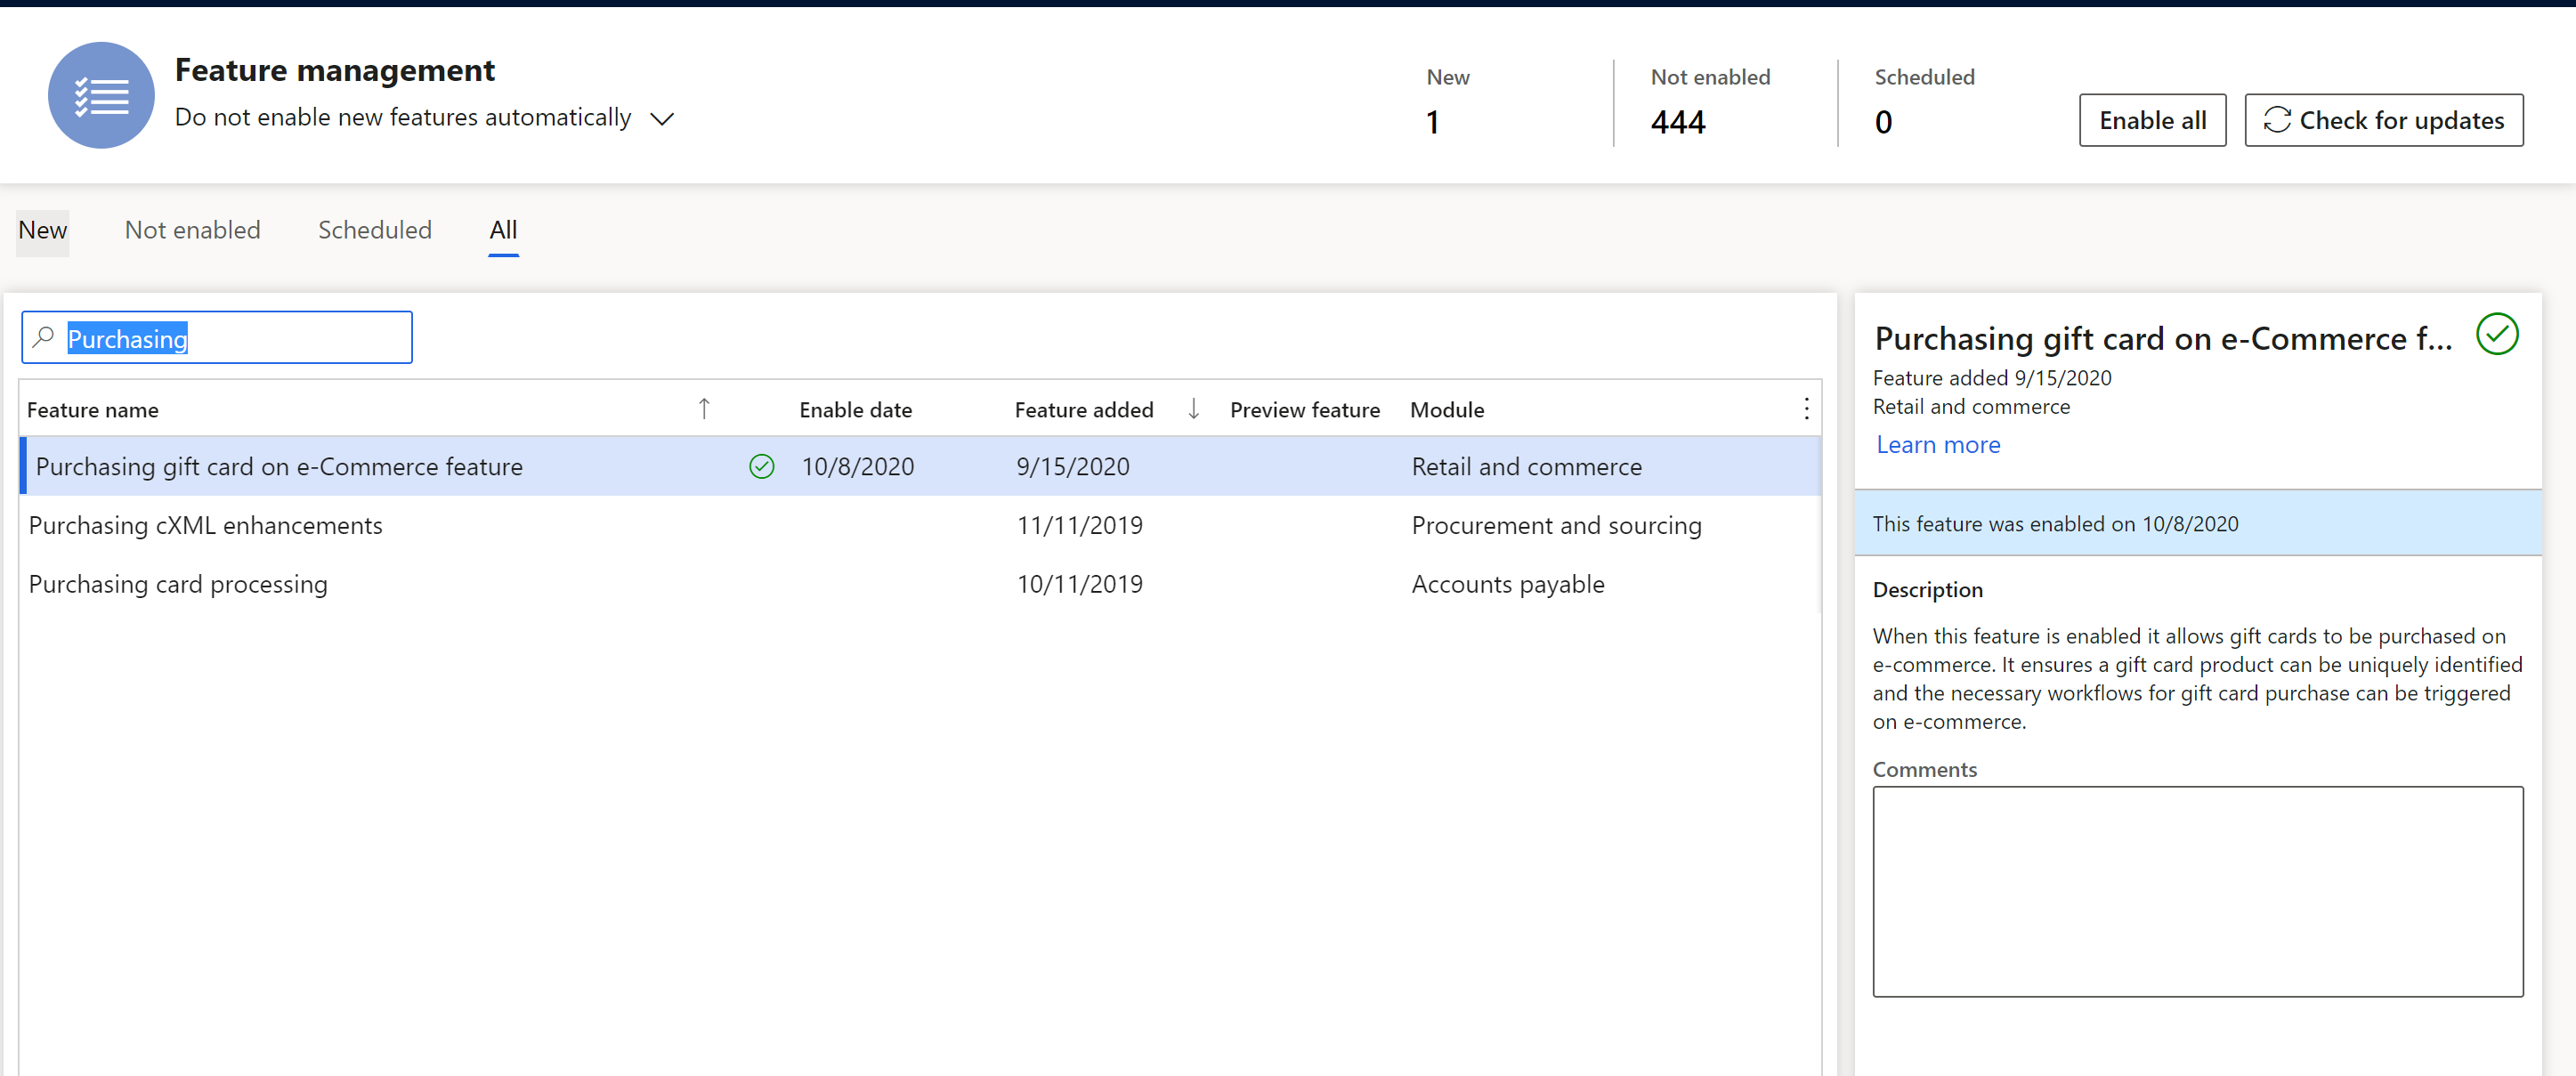Image resolution: width=2576 pixels, height=1076 pixels.
Task: Click the column options ellipsis icon
Action: pos(1807,408)
